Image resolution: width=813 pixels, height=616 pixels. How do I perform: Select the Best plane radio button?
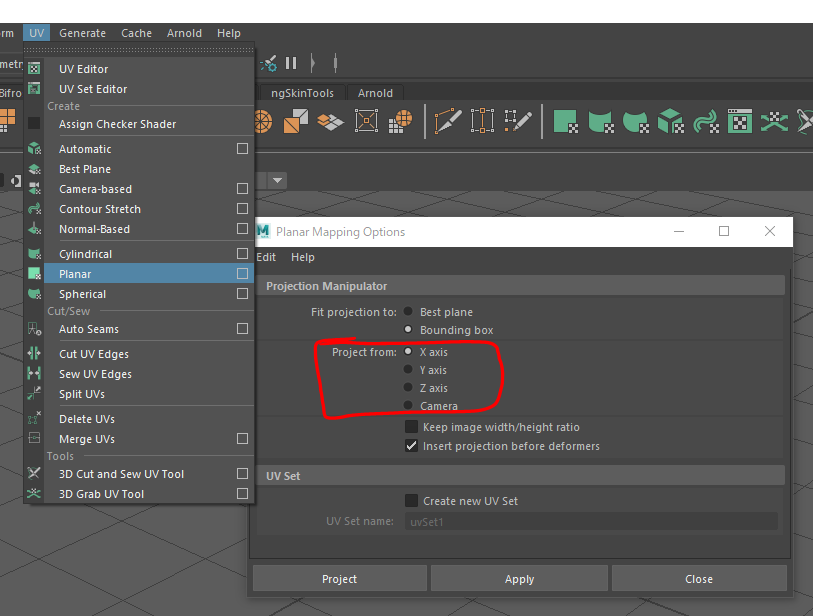click(x=408, y=312)
